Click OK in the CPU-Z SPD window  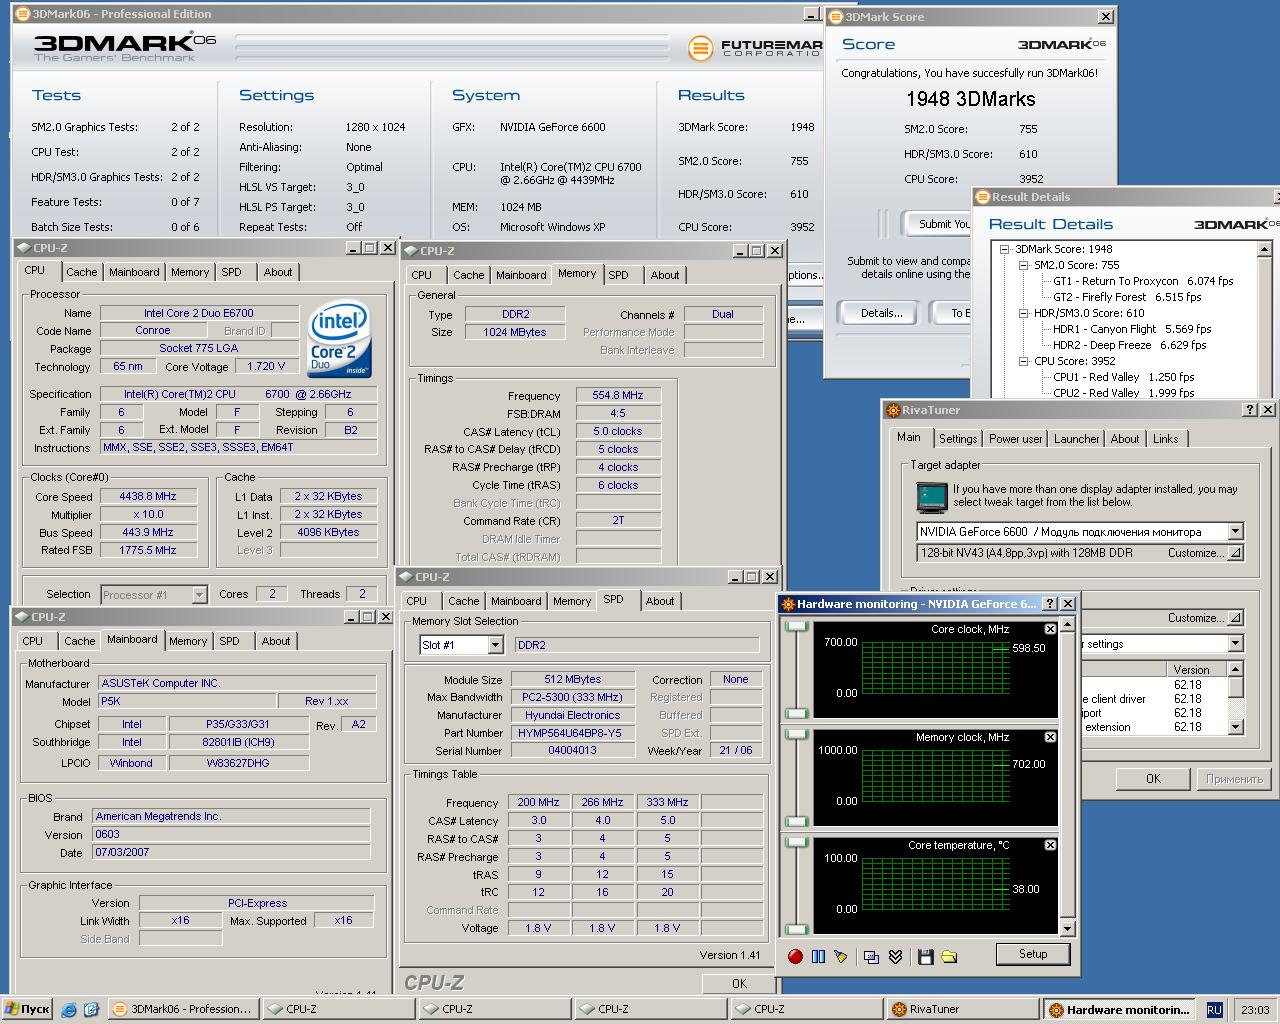739,983
